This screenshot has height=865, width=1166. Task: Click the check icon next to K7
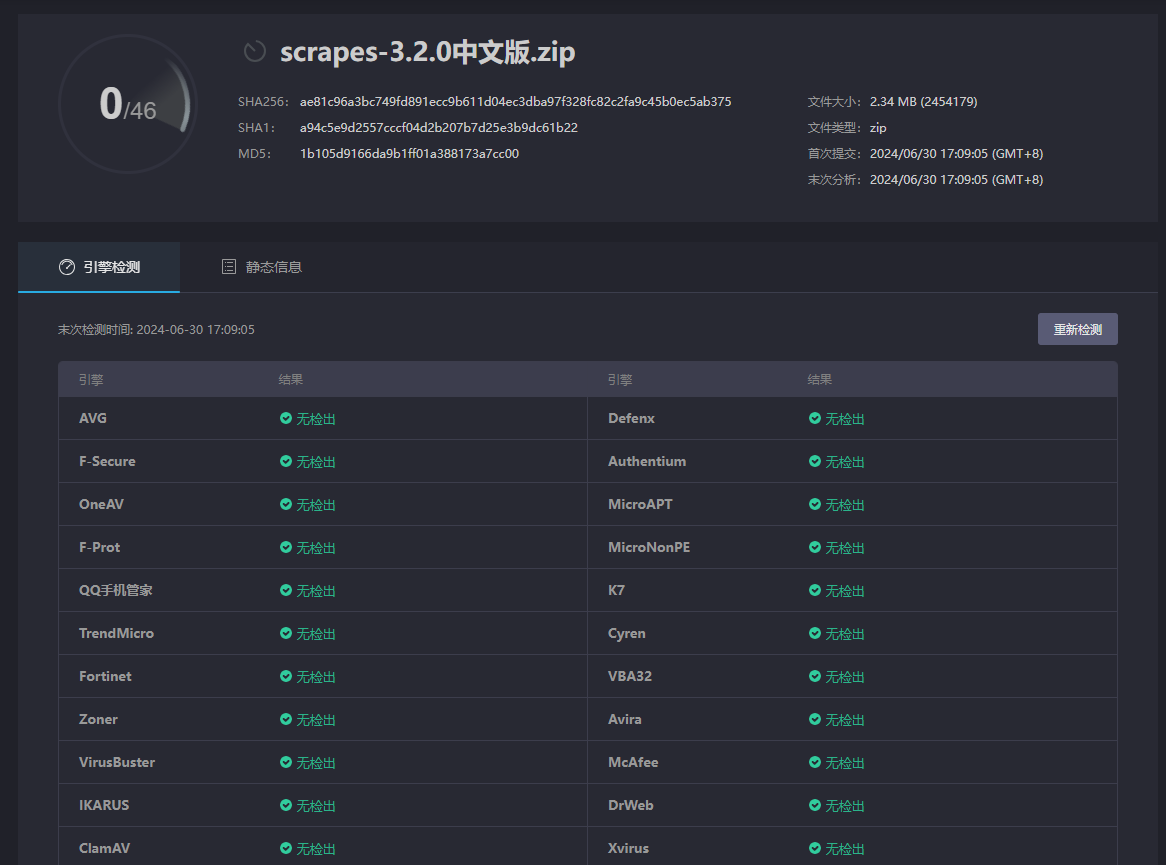[815, 590]
